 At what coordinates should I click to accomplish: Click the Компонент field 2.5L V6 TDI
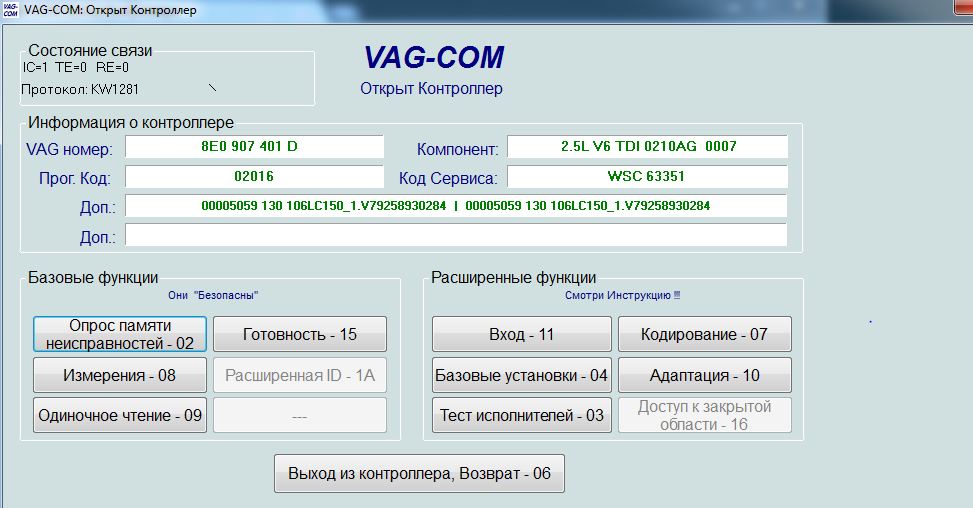[x=647, y=147]
